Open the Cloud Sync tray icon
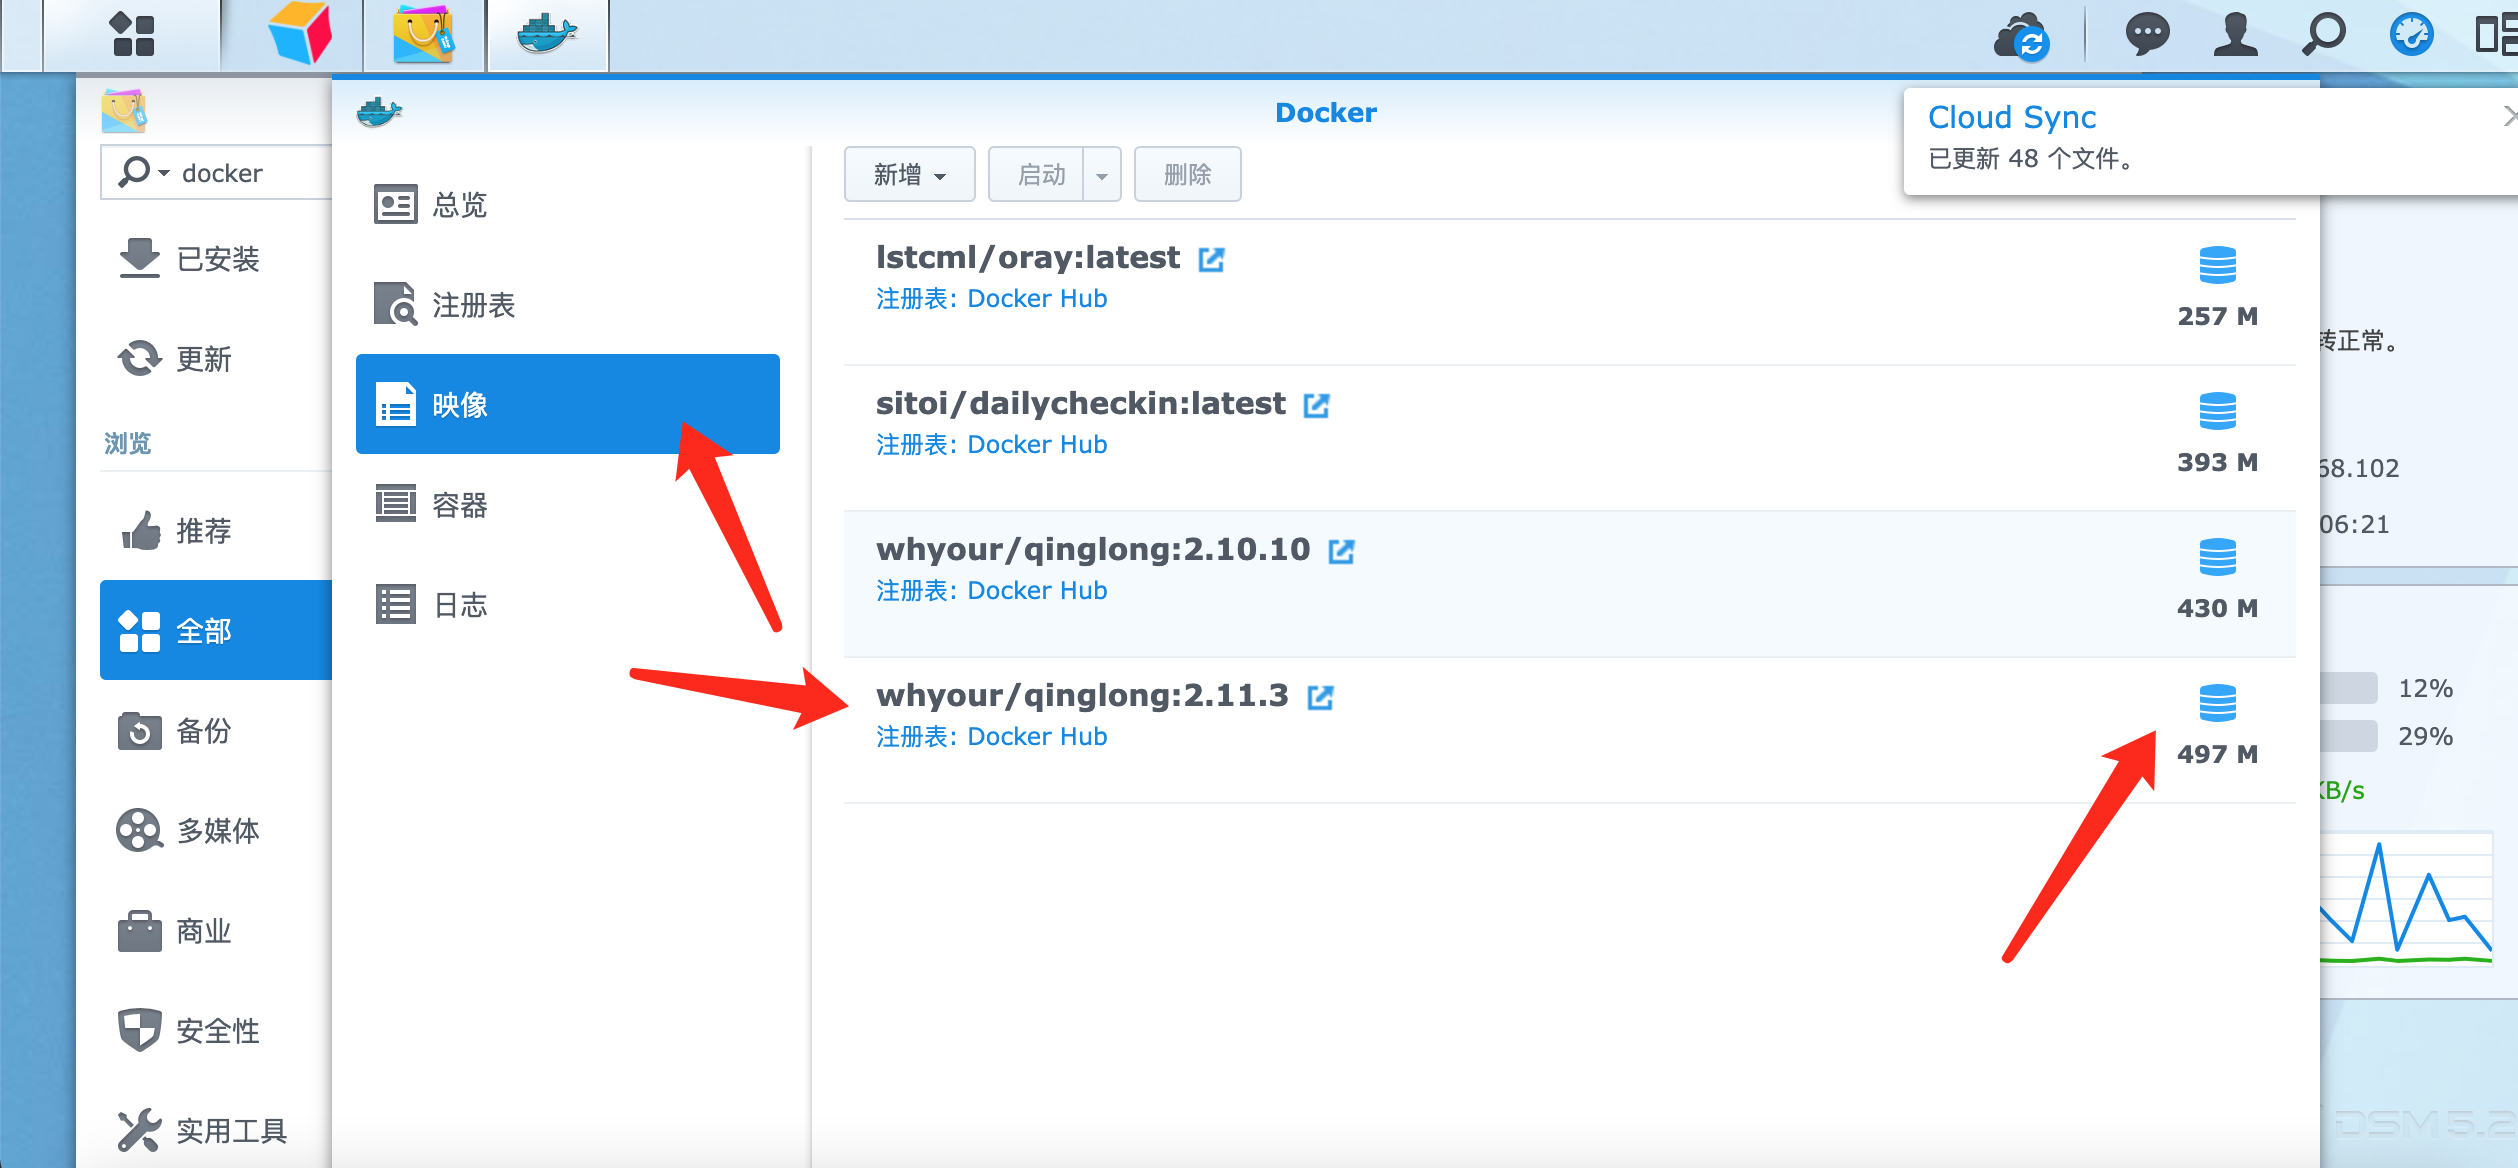Viewport: 2518px width, 1168px height. pyautogui.click(x=2022, y=36)
